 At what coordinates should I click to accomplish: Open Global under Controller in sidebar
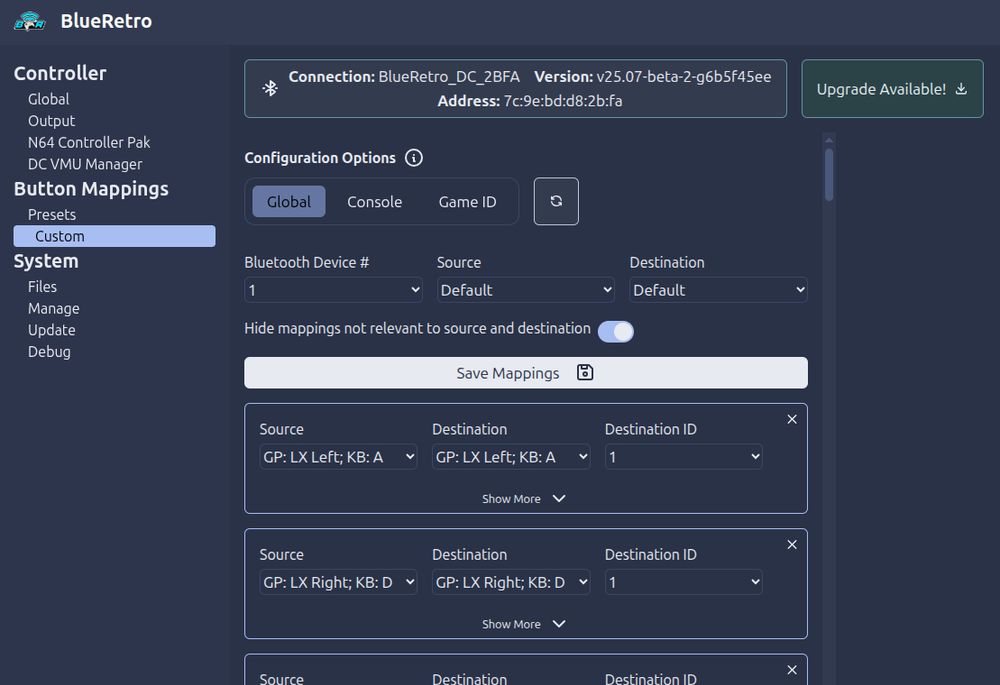click(48, 99)
